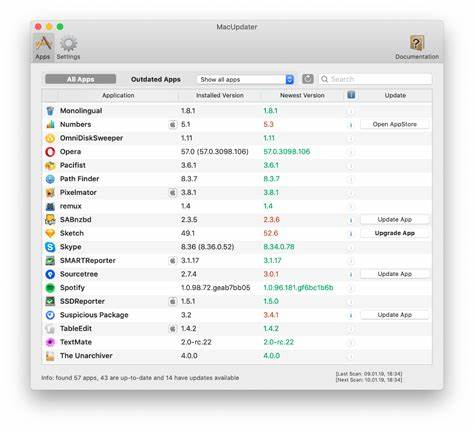Sort by the Update column header

point(395,95)
